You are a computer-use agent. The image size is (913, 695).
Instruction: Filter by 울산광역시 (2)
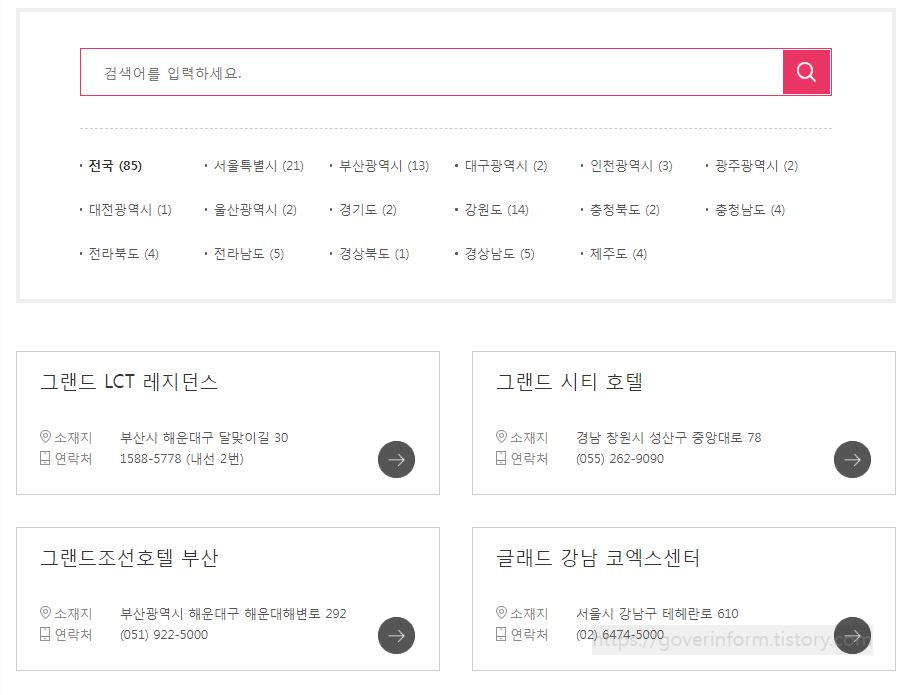coord(255,210)
